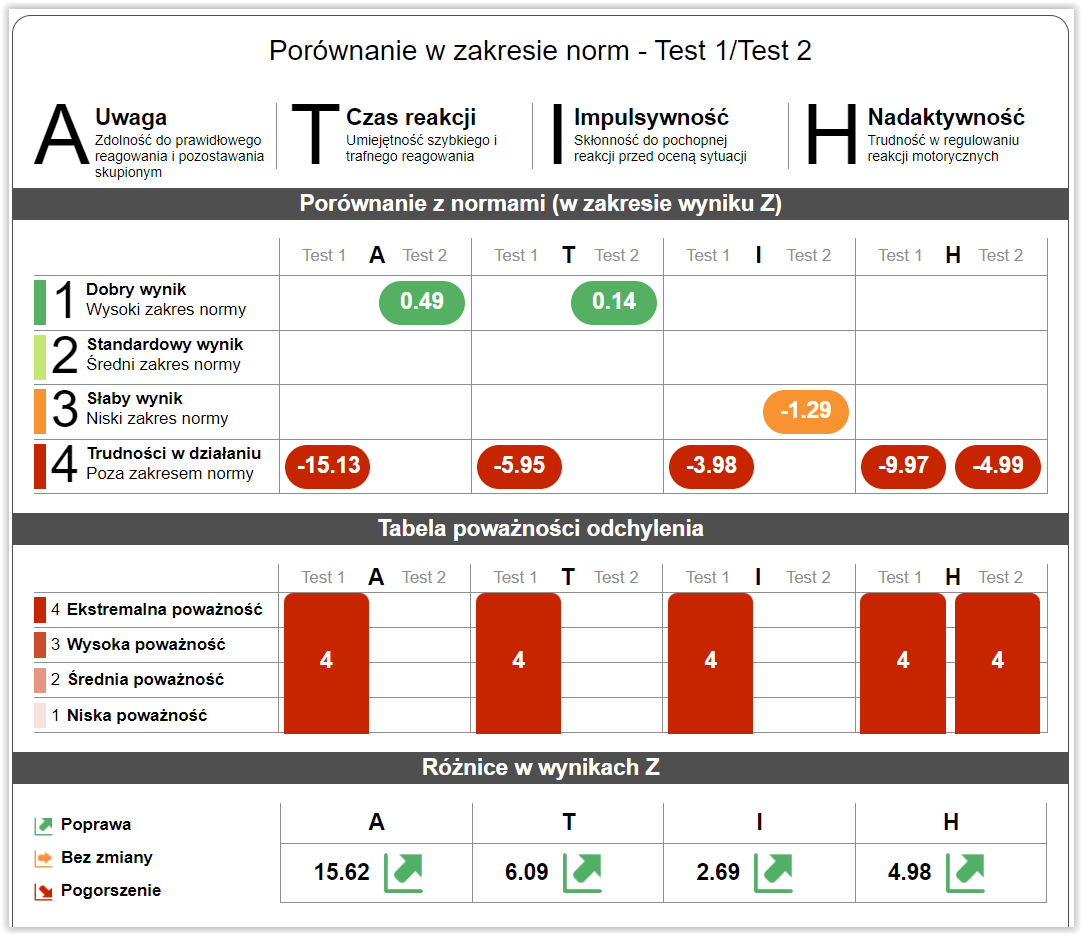Click the Tabela poważności odchylenia section header
The width and height of the screenshot is (1082, 935).
coord(540,529)
